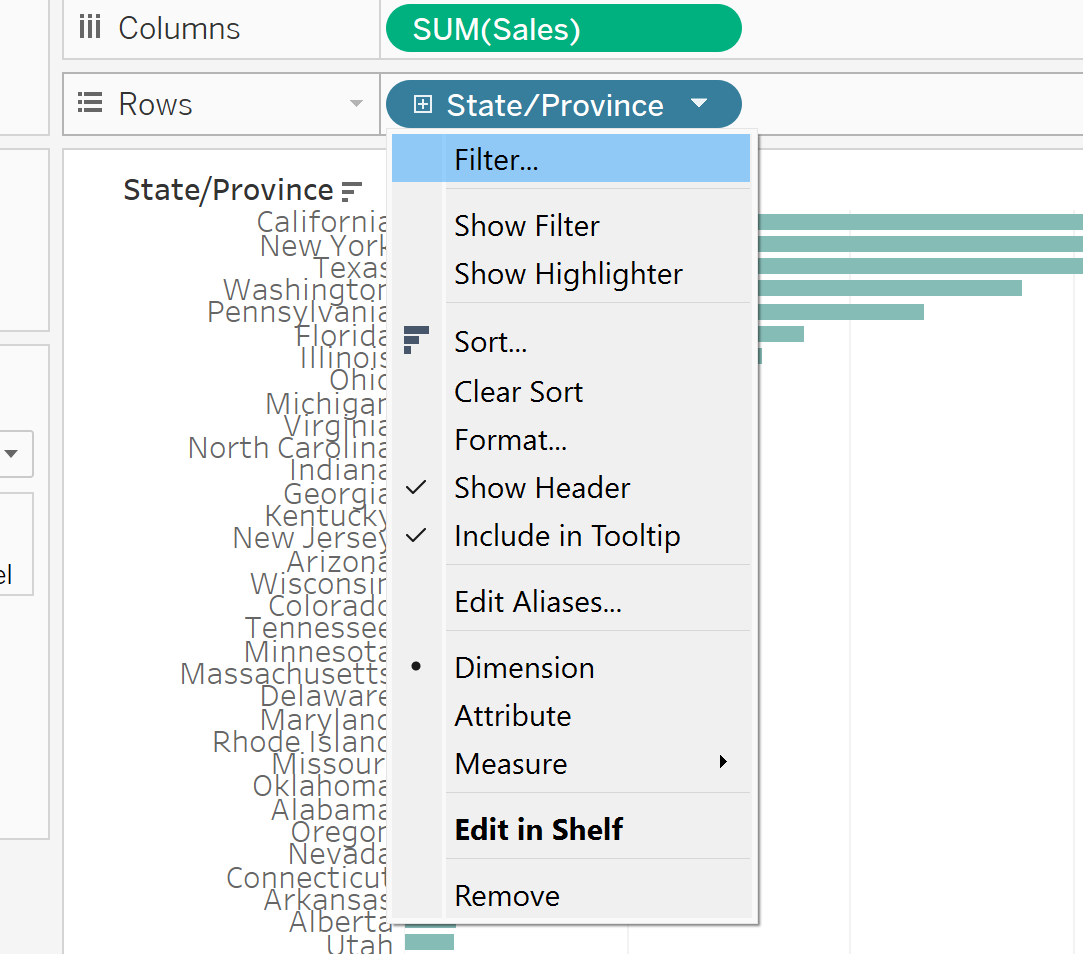Toggle the Show Header checkmark option

tap(542, 488)
